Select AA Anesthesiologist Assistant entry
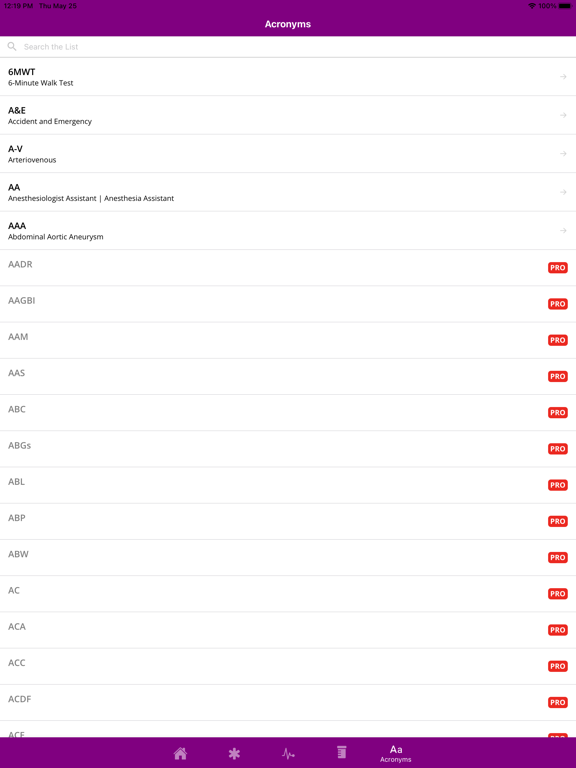Image resolution: width=576 pixels, height=768 pixels. click(x=288, y=192)
